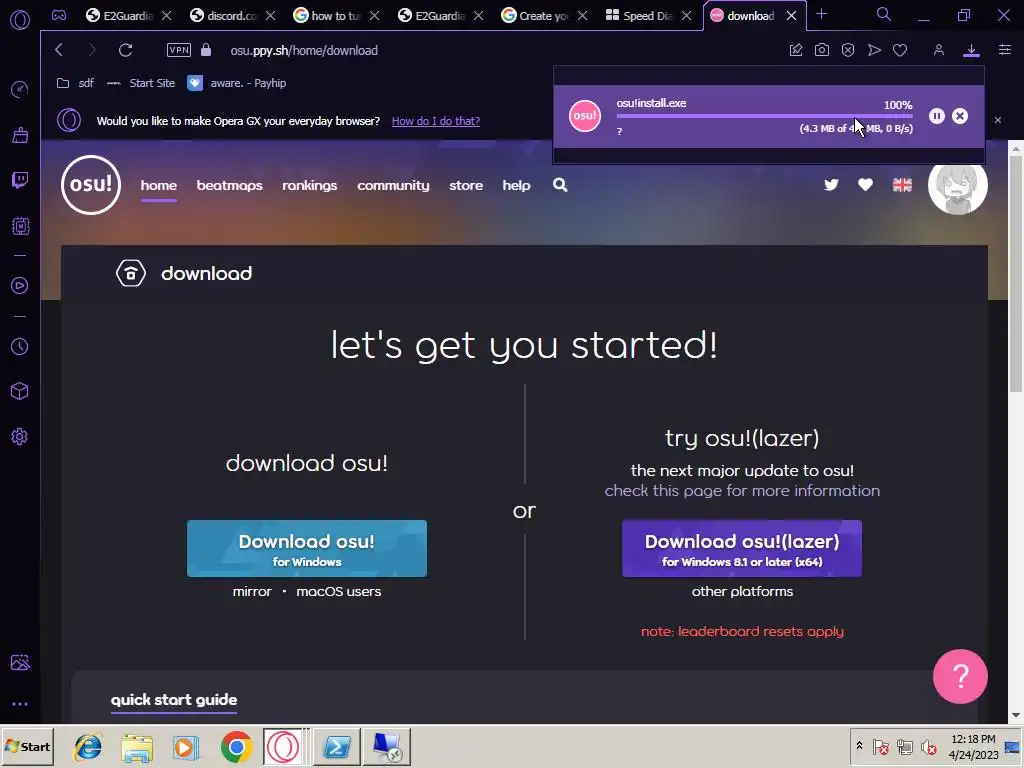
Task: Open the macOS users link
Action: [338, 592]
